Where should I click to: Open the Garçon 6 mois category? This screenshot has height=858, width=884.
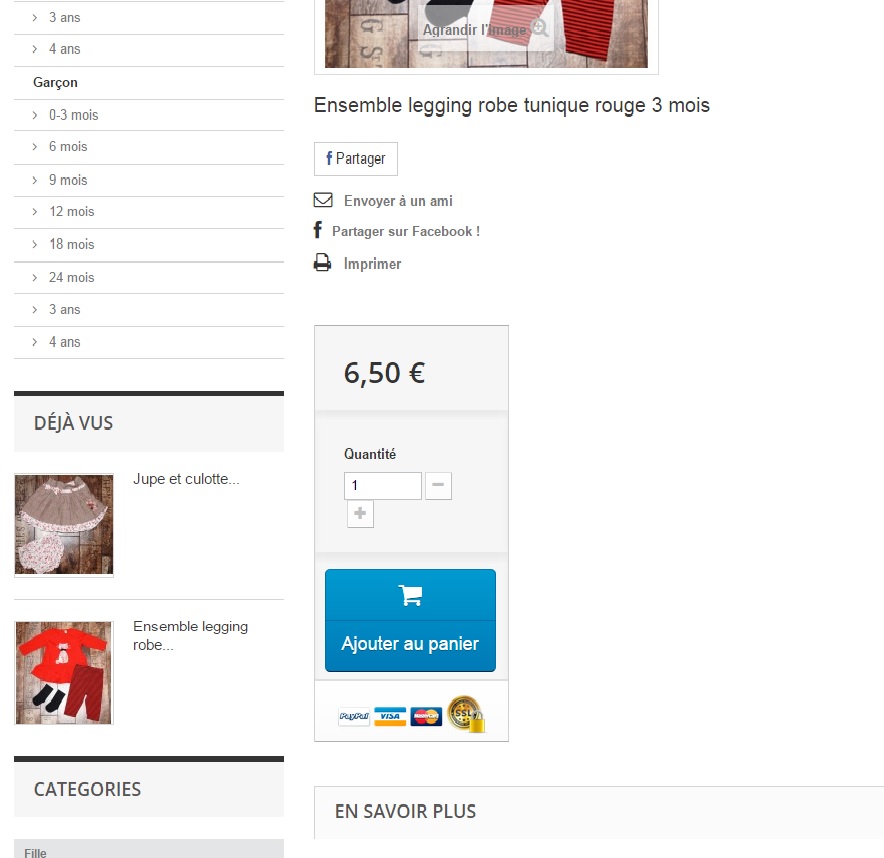coord(68,147)
